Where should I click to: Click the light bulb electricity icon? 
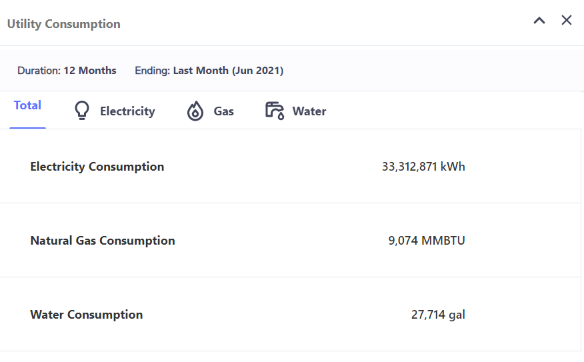click(82, 111)
